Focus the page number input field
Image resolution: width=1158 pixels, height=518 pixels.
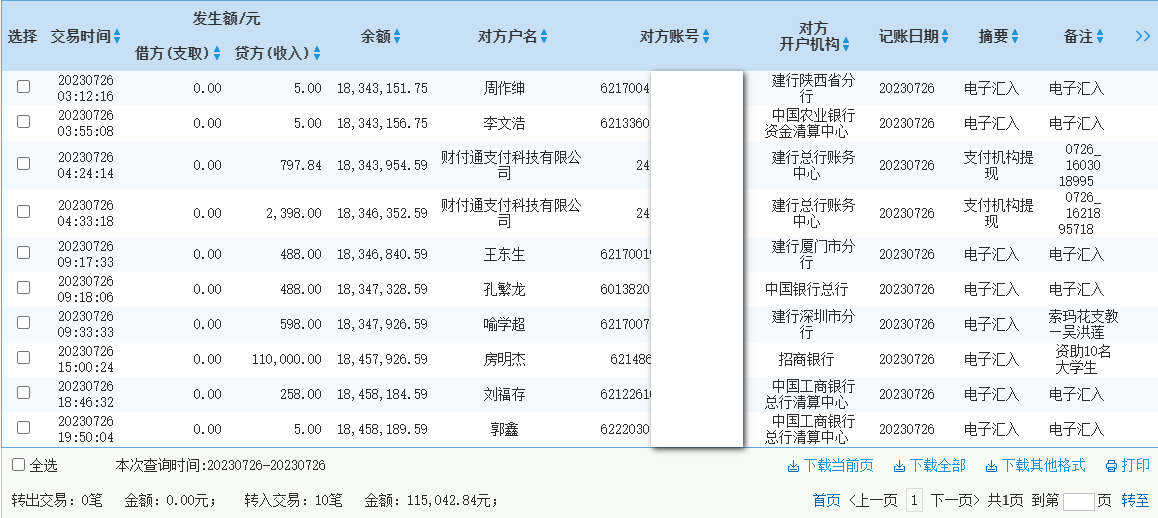coord(1078,502)
